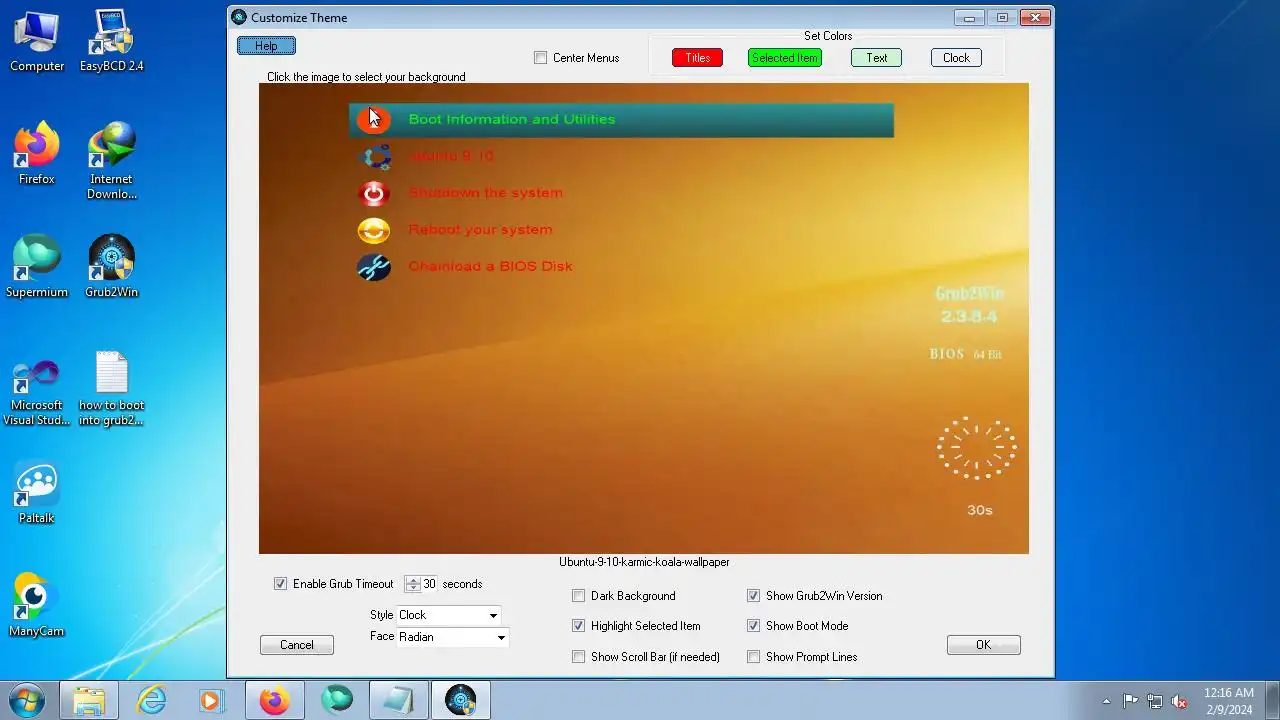
Task: Click the '30s' countdown text in preview
Action: coord(980,510)
